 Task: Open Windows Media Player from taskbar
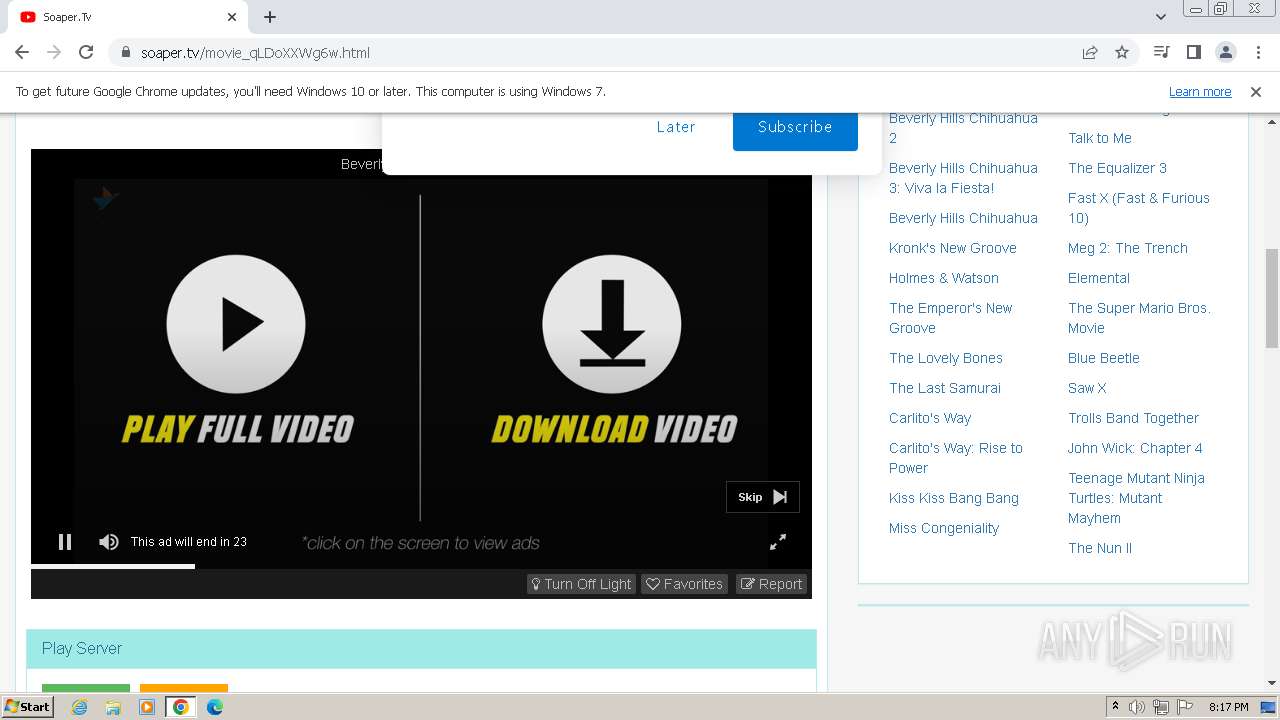(x=147, y=707)
